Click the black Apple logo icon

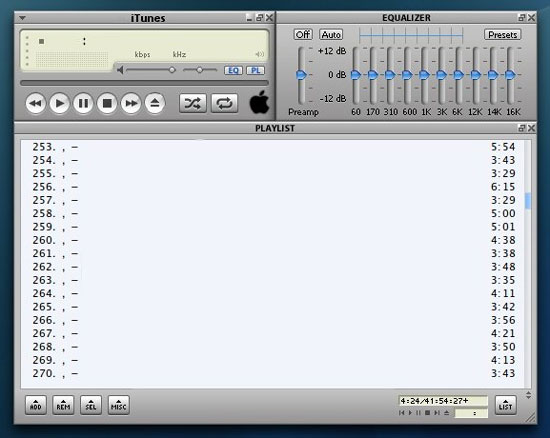pyautogui.click(x=260, y=102)
